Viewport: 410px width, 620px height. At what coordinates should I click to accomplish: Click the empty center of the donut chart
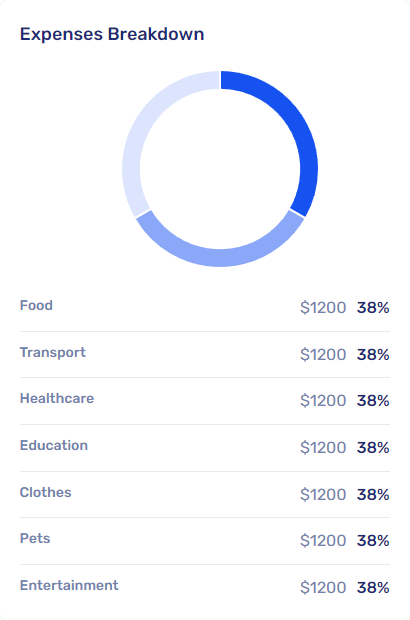pyautogui.click(x=220, y=169)
